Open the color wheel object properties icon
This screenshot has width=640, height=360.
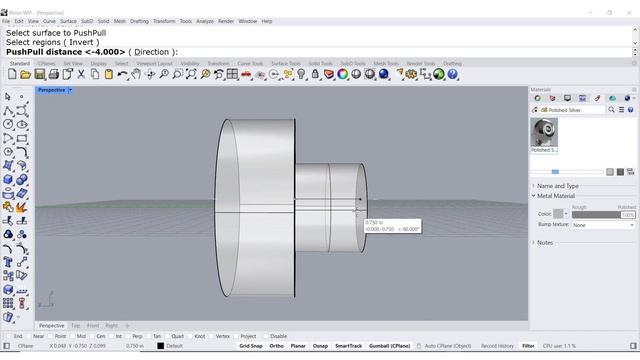[342, 74]
